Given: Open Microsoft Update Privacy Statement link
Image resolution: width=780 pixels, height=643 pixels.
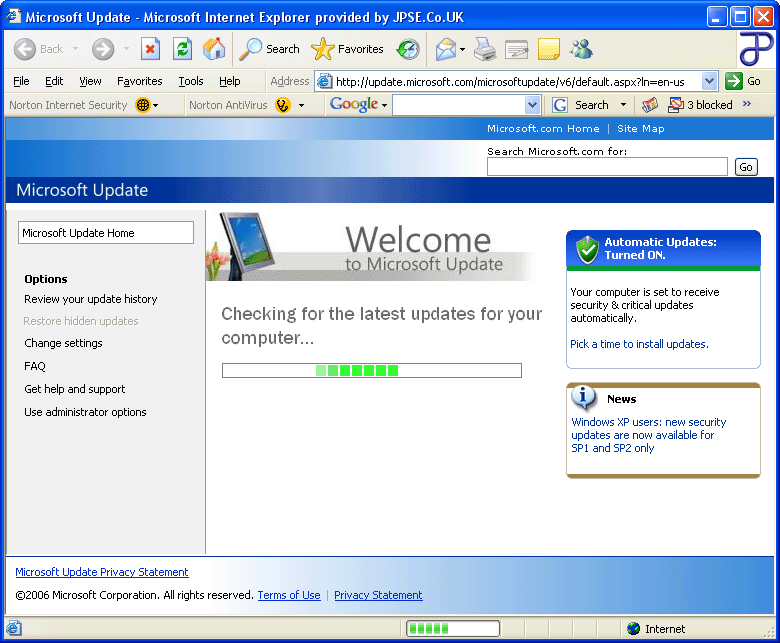Looking at the screenshot, I should coord(102,572).
